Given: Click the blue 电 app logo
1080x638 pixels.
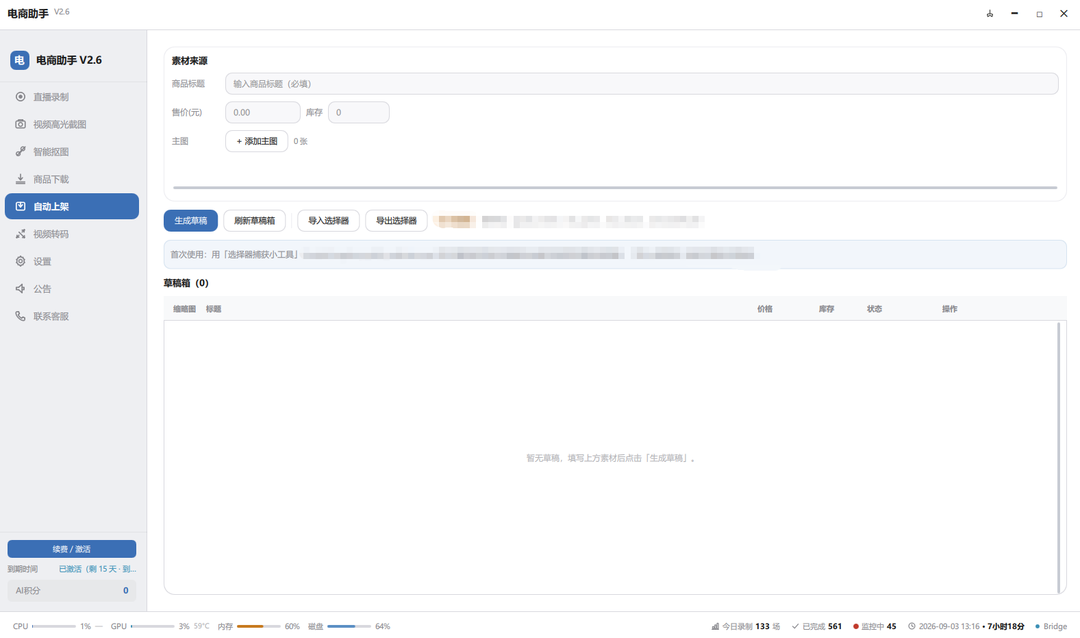Looking at the screenshot, I should pos(19,60).
